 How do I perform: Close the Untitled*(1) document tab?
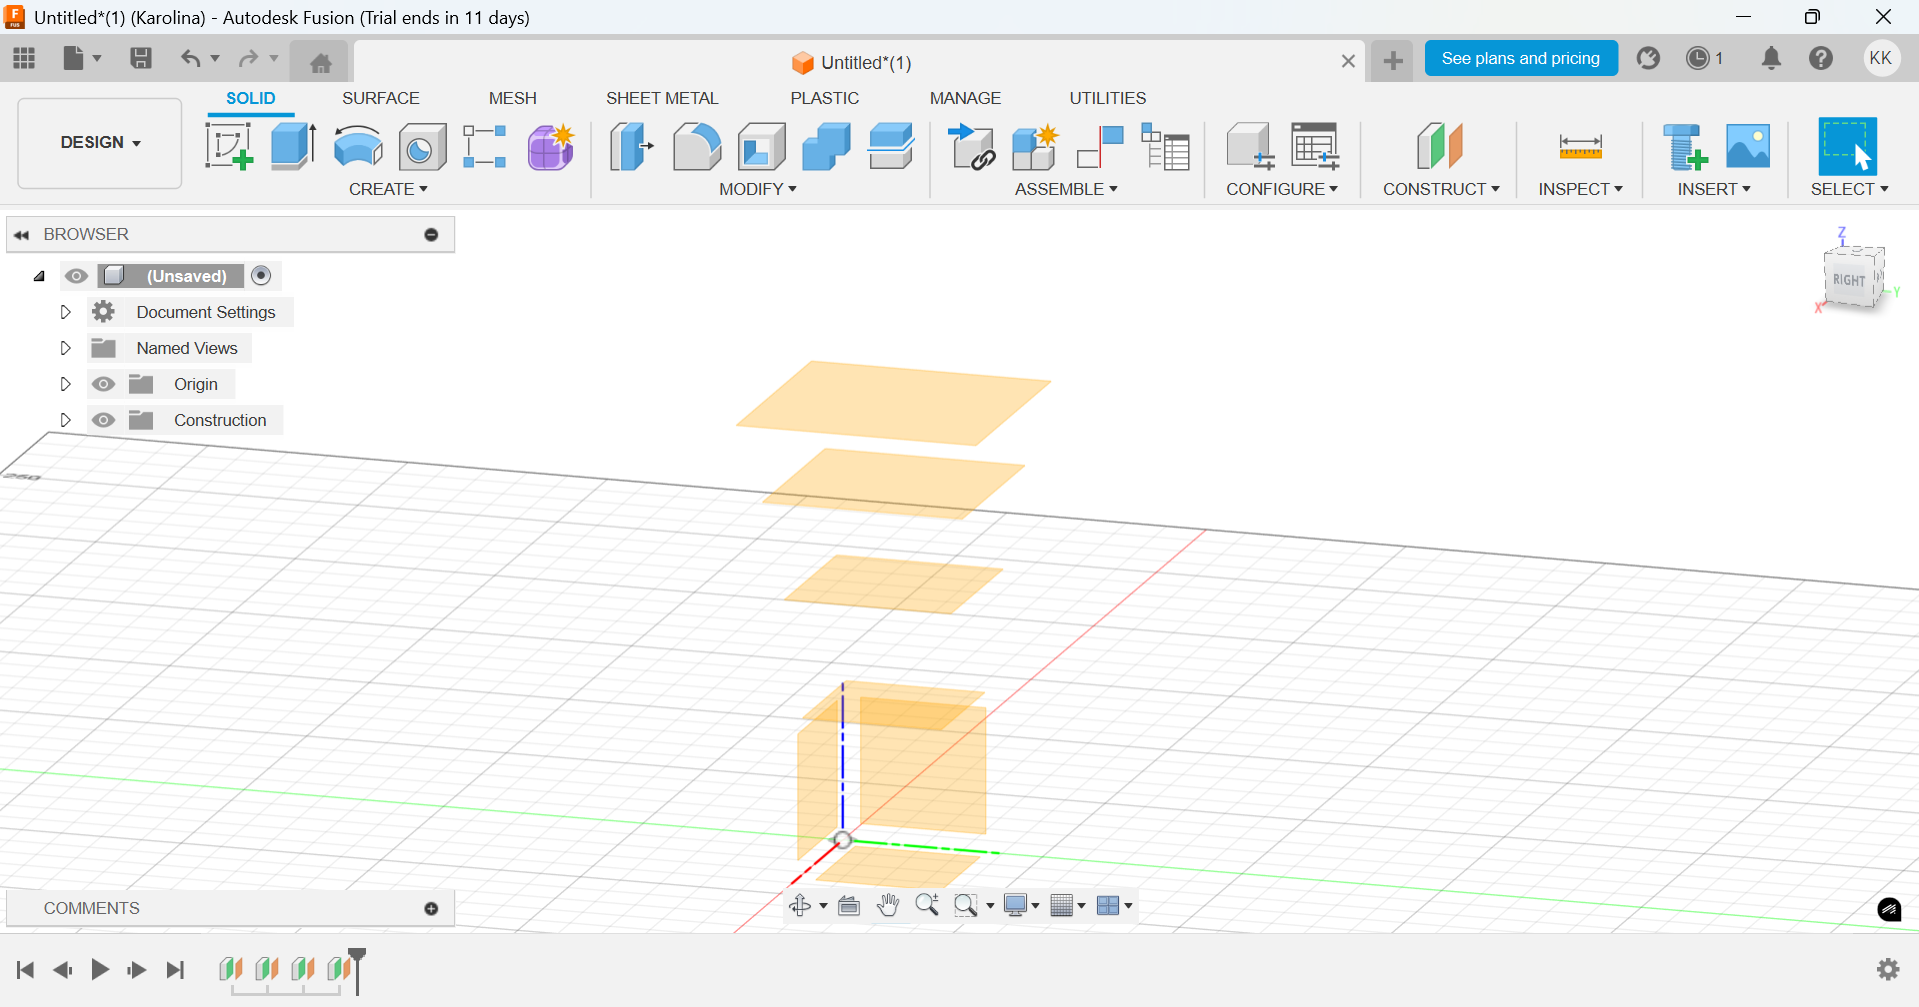tap(1348, 62)
